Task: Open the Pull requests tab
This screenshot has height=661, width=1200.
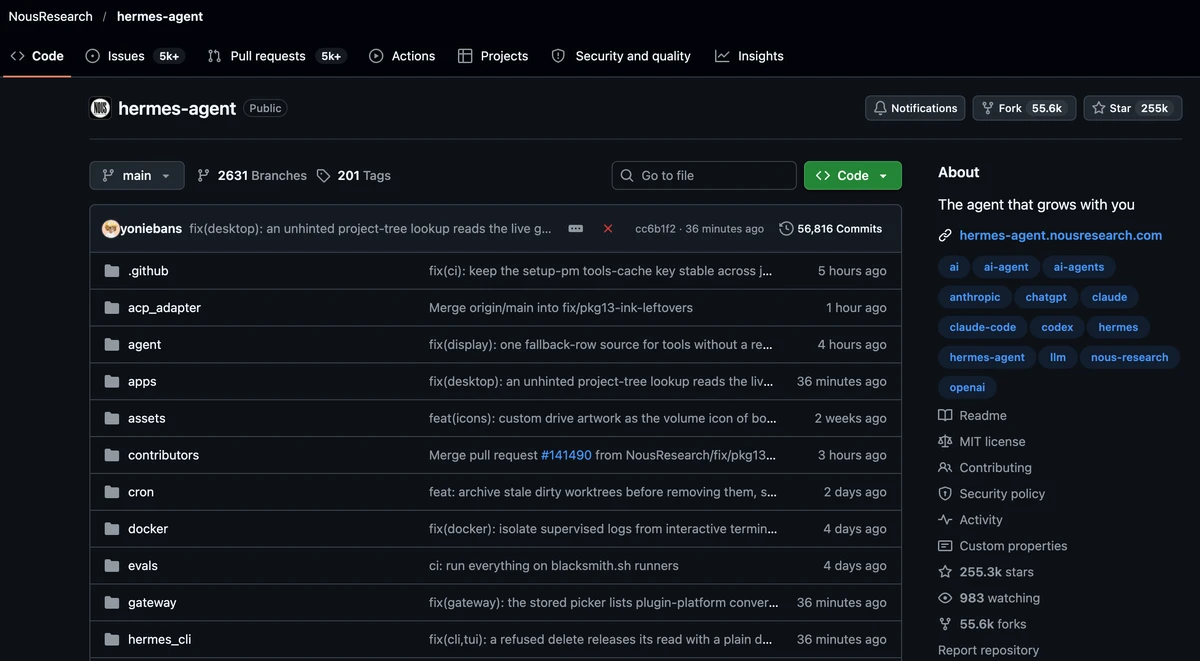Action: pyautogui.click(x=276, y=56)
